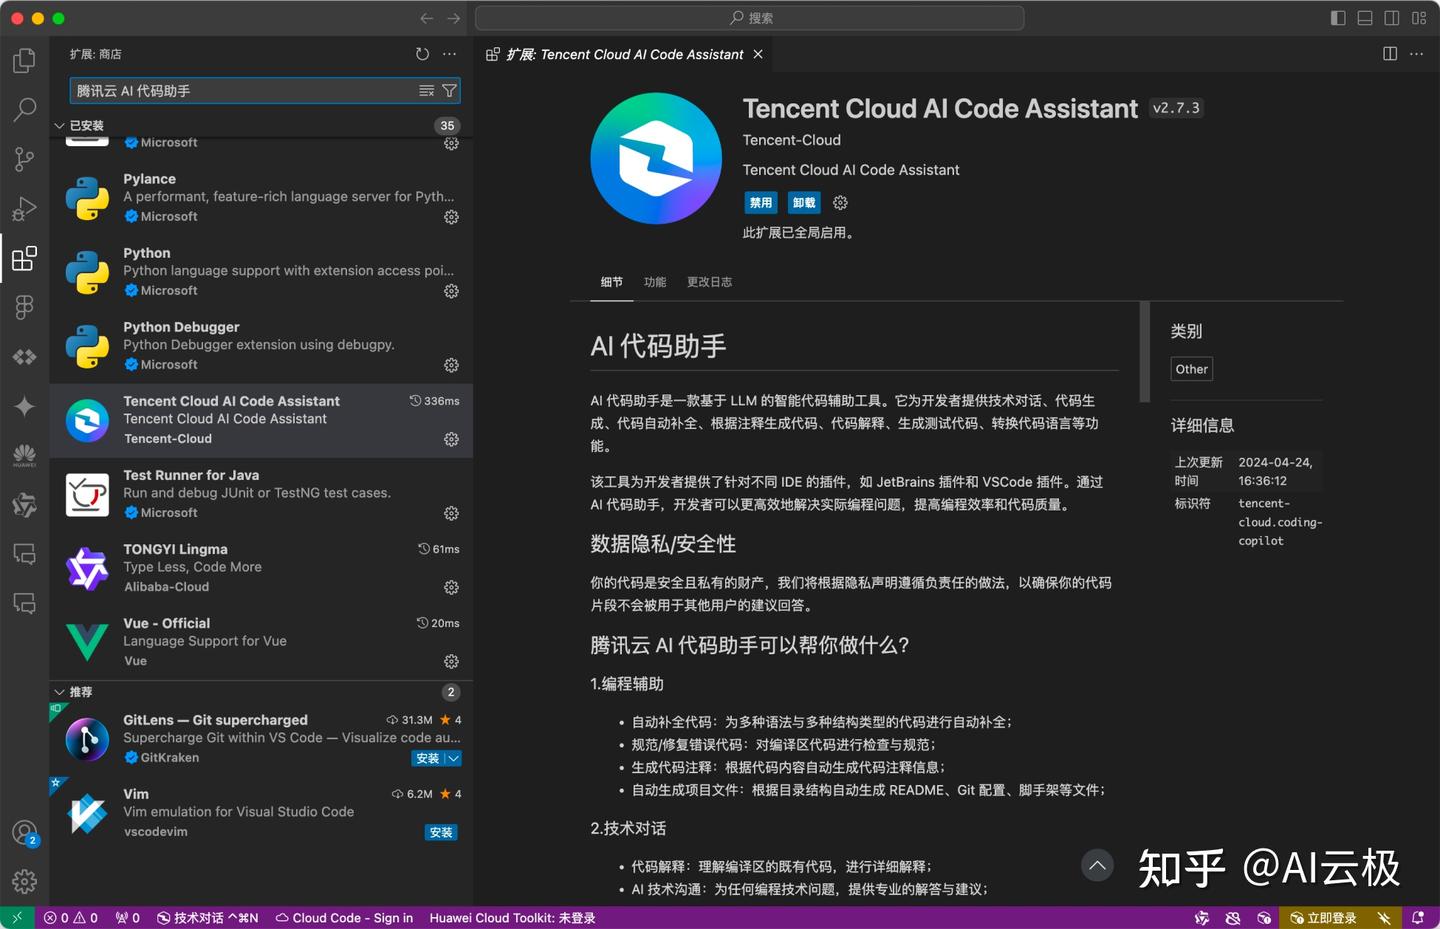Disable the Tencent Cloud AI Code Assistant extension
This screenshot has width=1440, height=929.
pos(760,202)
